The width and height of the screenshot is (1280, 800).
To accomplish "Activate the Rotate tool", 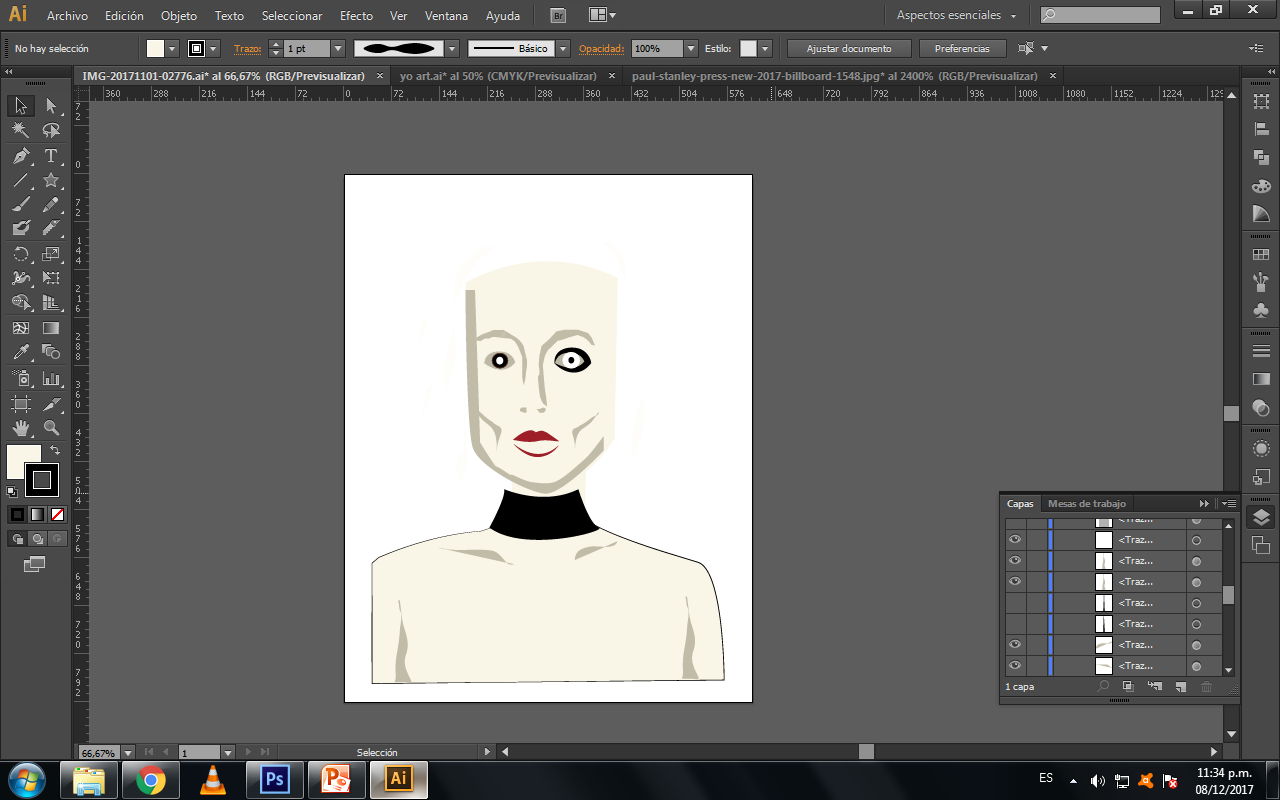I will click(20, 254).
